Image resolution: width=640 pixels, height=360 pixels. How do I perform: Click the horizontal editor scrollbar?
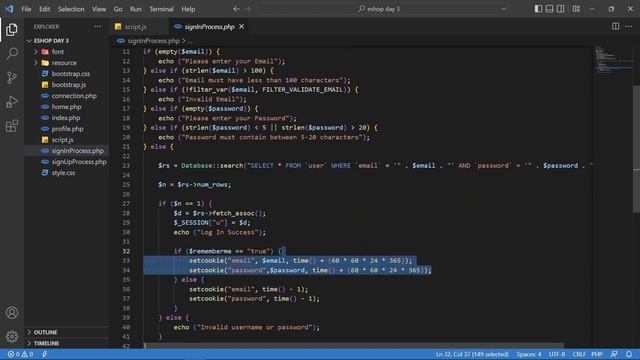point(353,345)
